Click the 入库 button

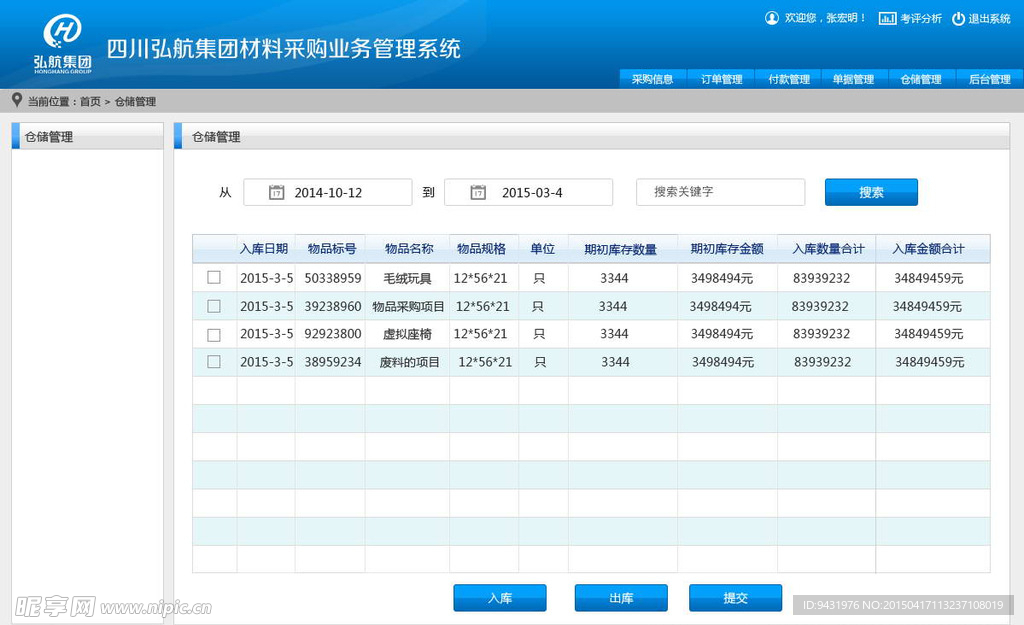(x=500, y=598)
